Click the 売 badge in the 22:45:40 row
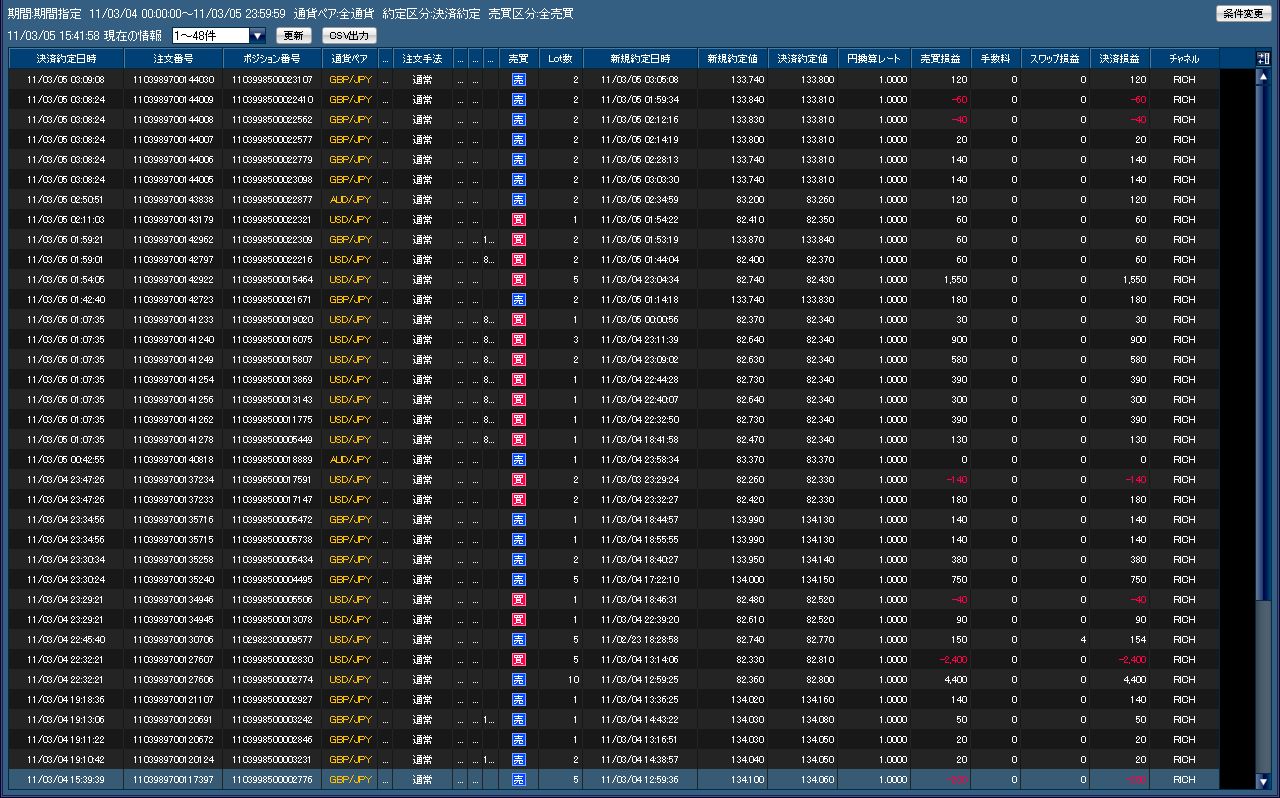1280x798 pixels. tap(518, 639)
